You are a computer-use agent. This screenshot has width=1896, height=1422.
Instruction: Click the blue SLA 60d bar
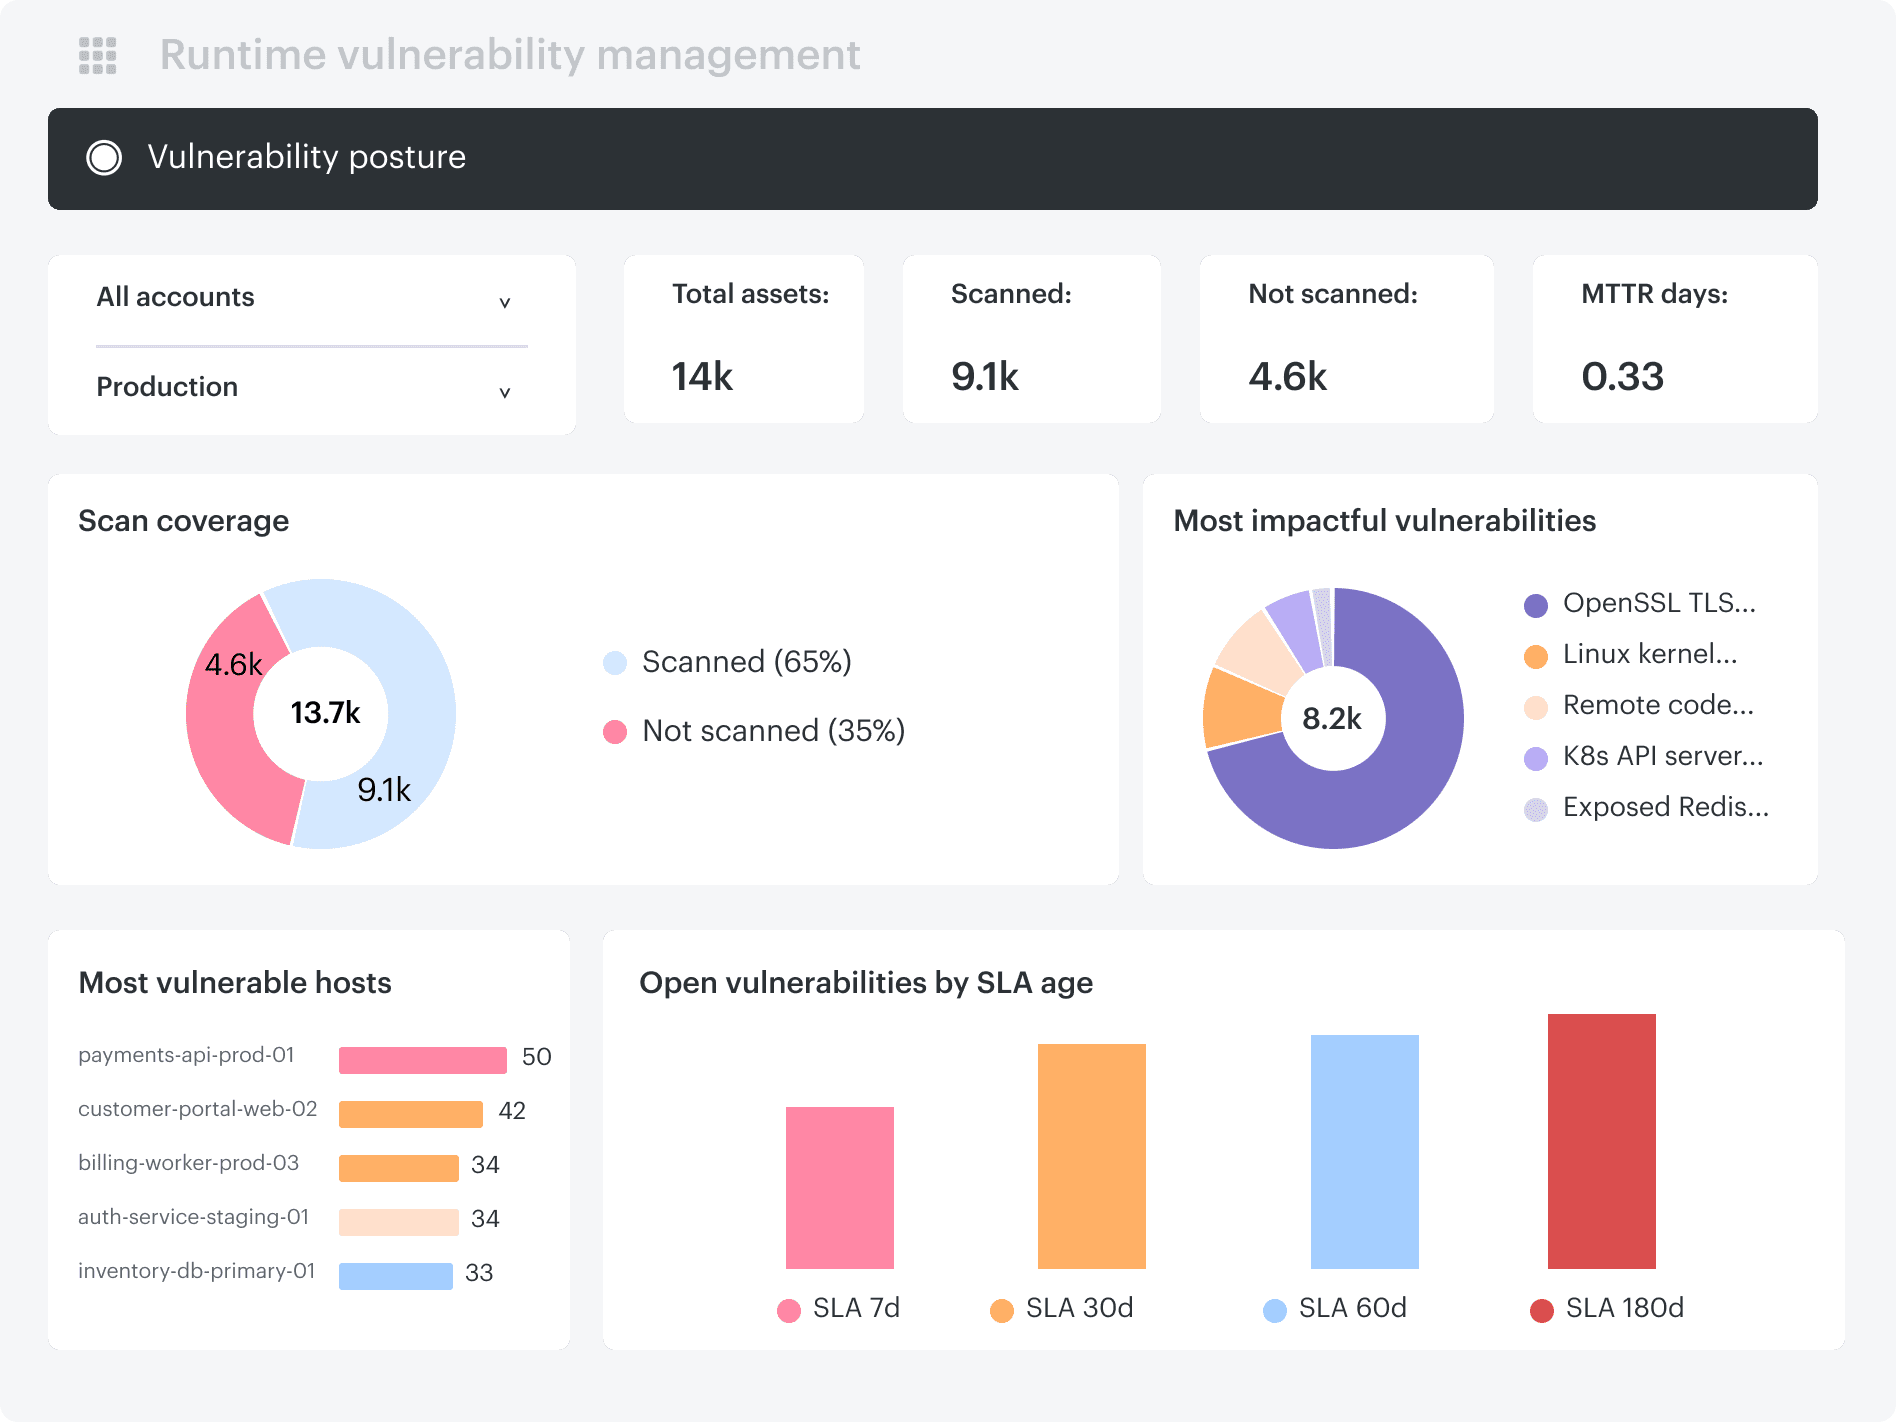click(x=1365, y=1152)
